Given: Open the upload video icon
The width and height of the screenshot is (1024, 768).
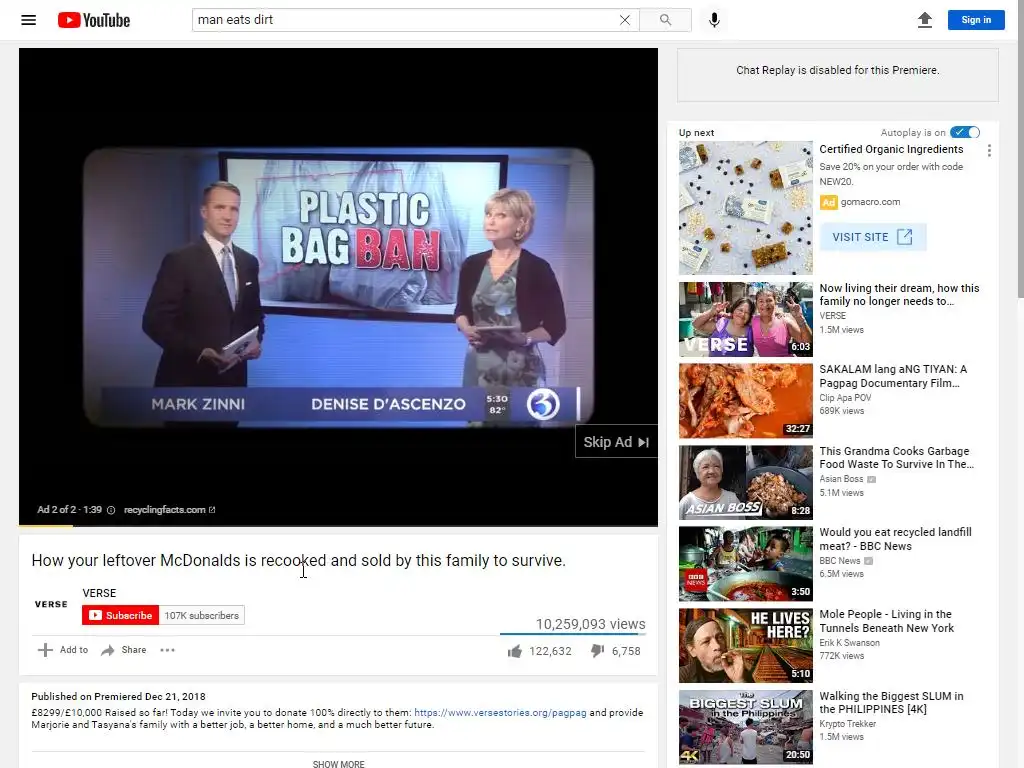Looking at the screenshot, I should click(925, 20).
